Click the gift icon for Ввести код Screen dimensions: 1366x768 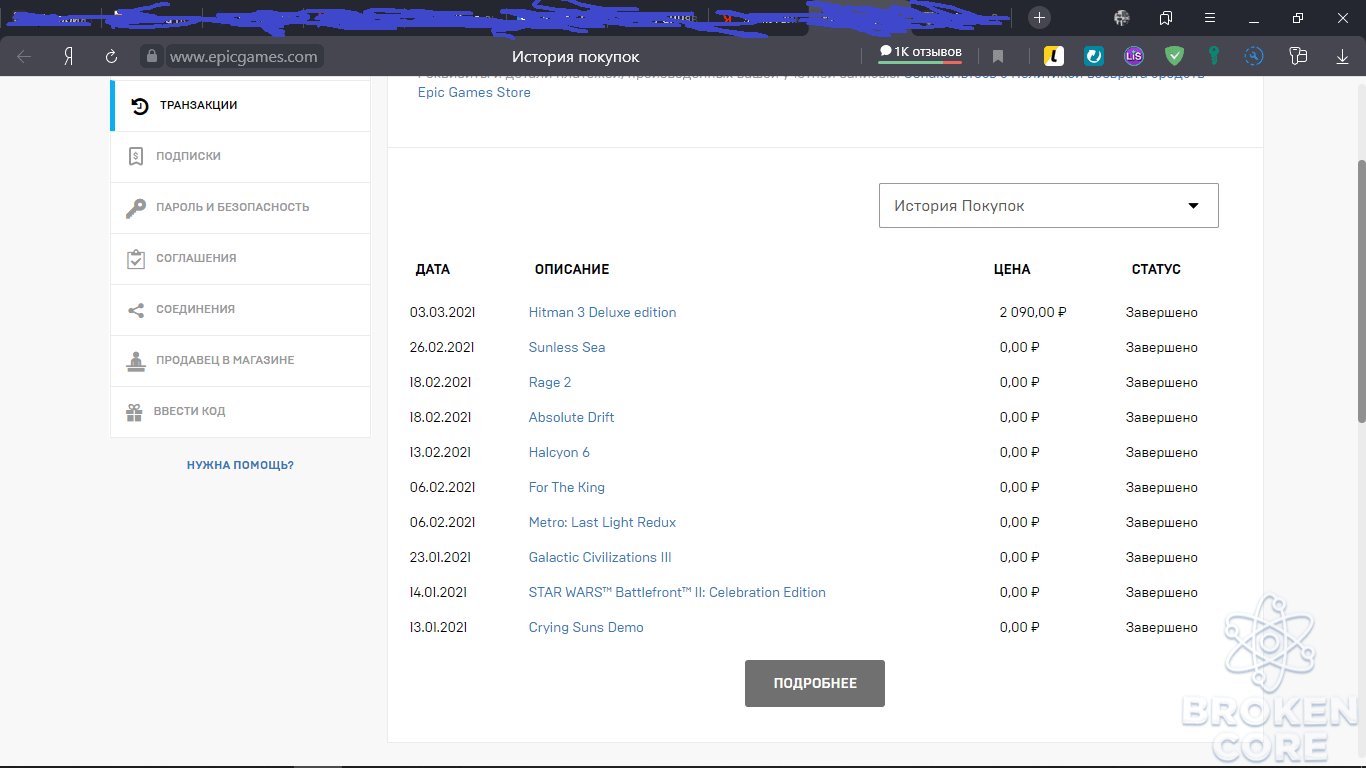tap(134, 412)
